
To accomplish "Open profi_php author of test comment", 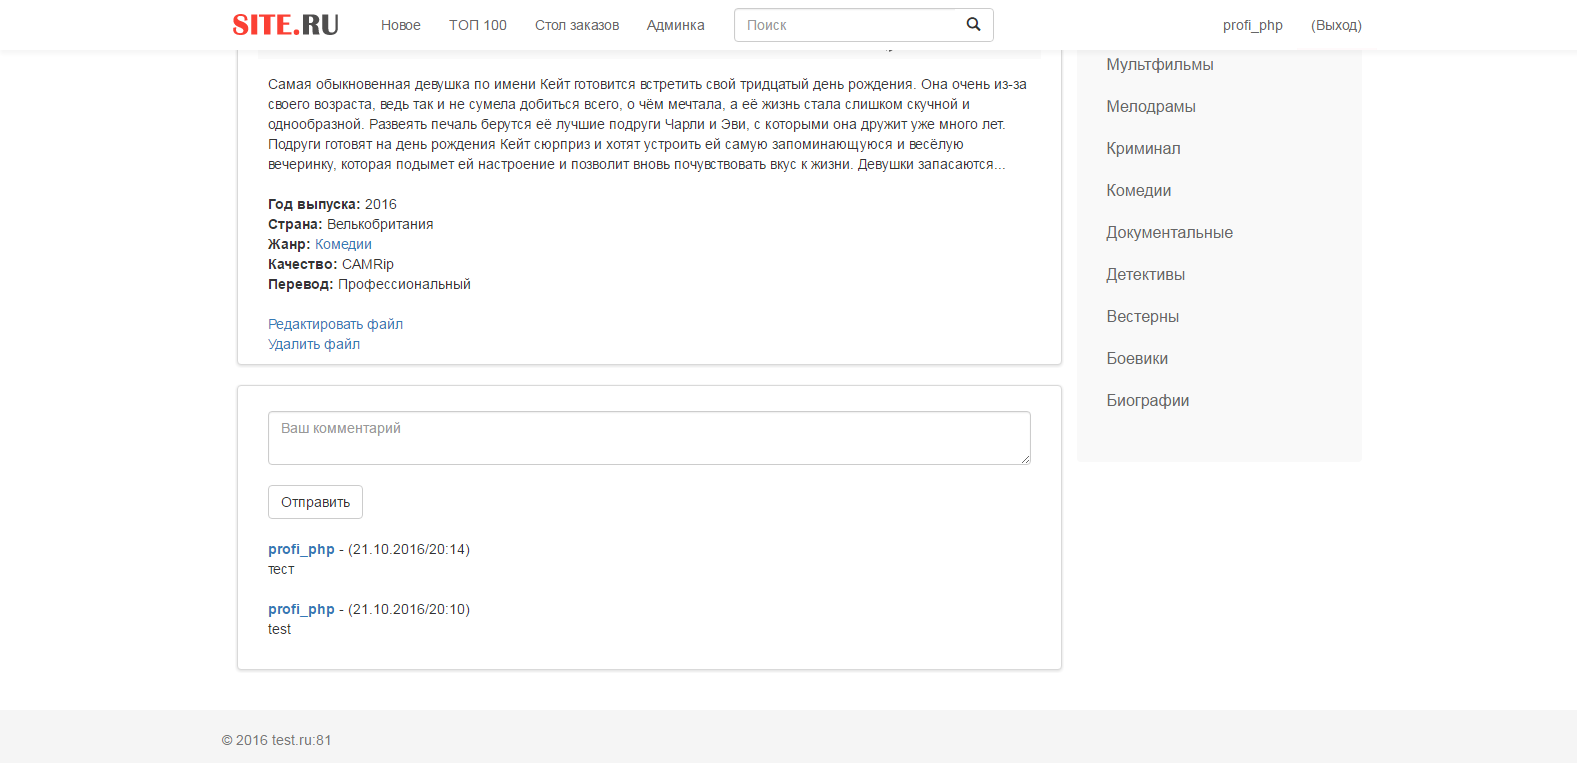I will click(301, 609).
